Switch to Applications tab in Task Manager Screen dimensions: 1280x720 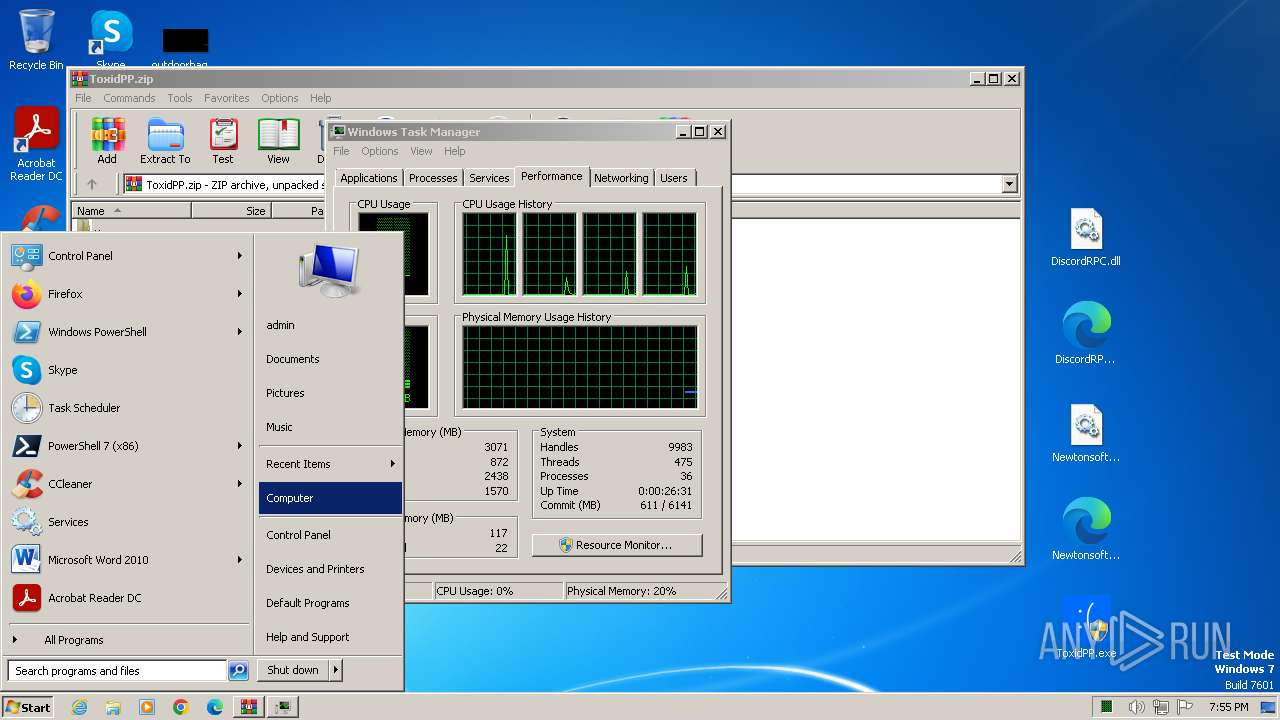point(369,178)
